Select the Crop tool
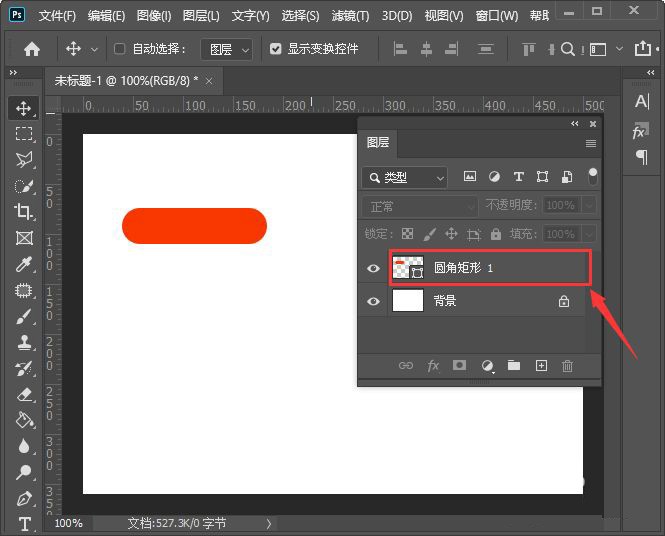Image resolution: width=665 pixels, height=536 pixels. point(23,211)
